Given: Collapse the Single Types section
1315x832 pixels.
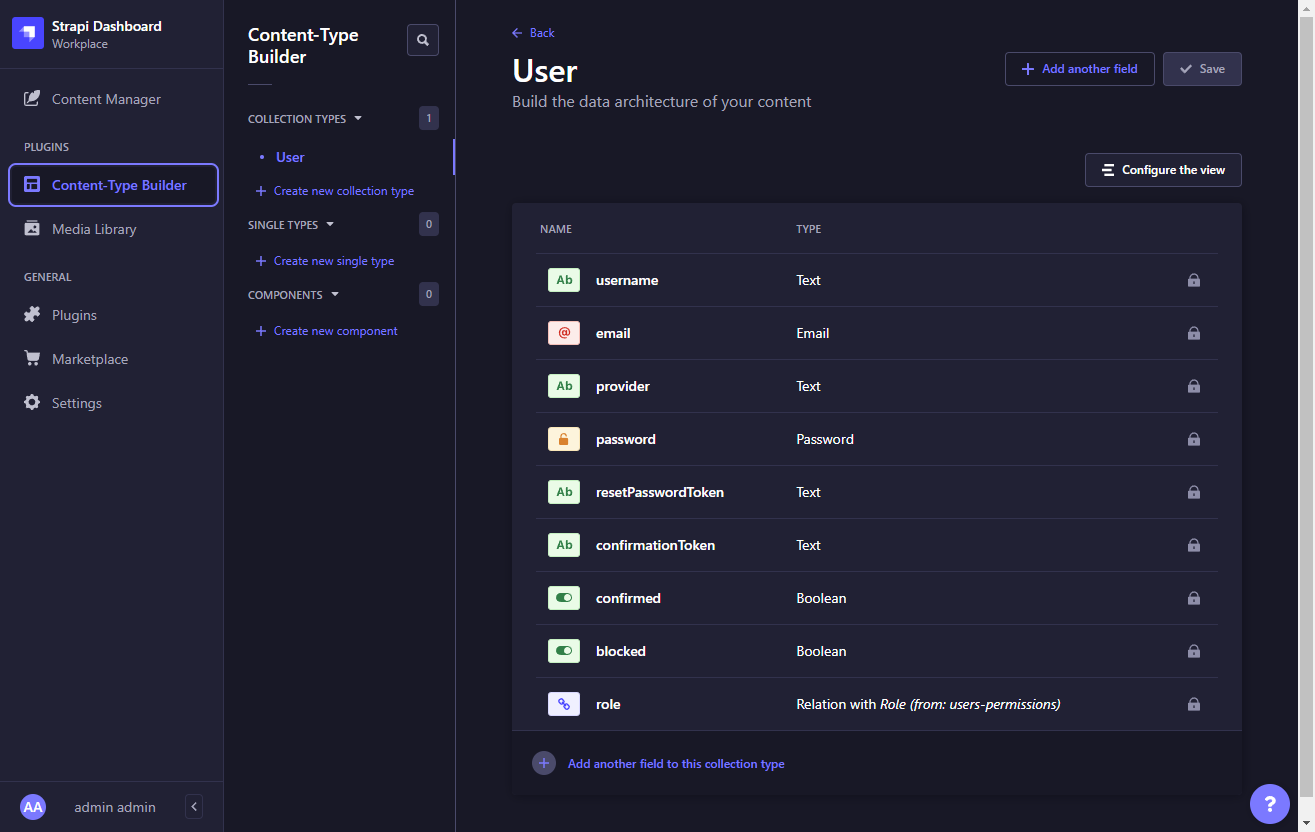Looking at the screenshot, I should [x=291, y=225].
